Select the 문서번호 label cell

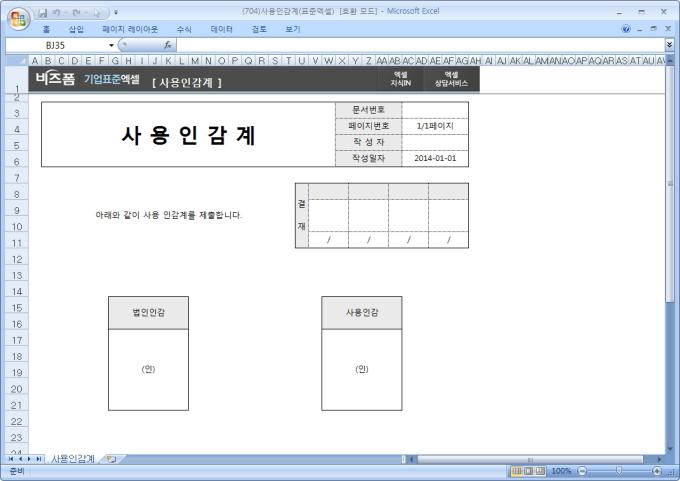369,110
